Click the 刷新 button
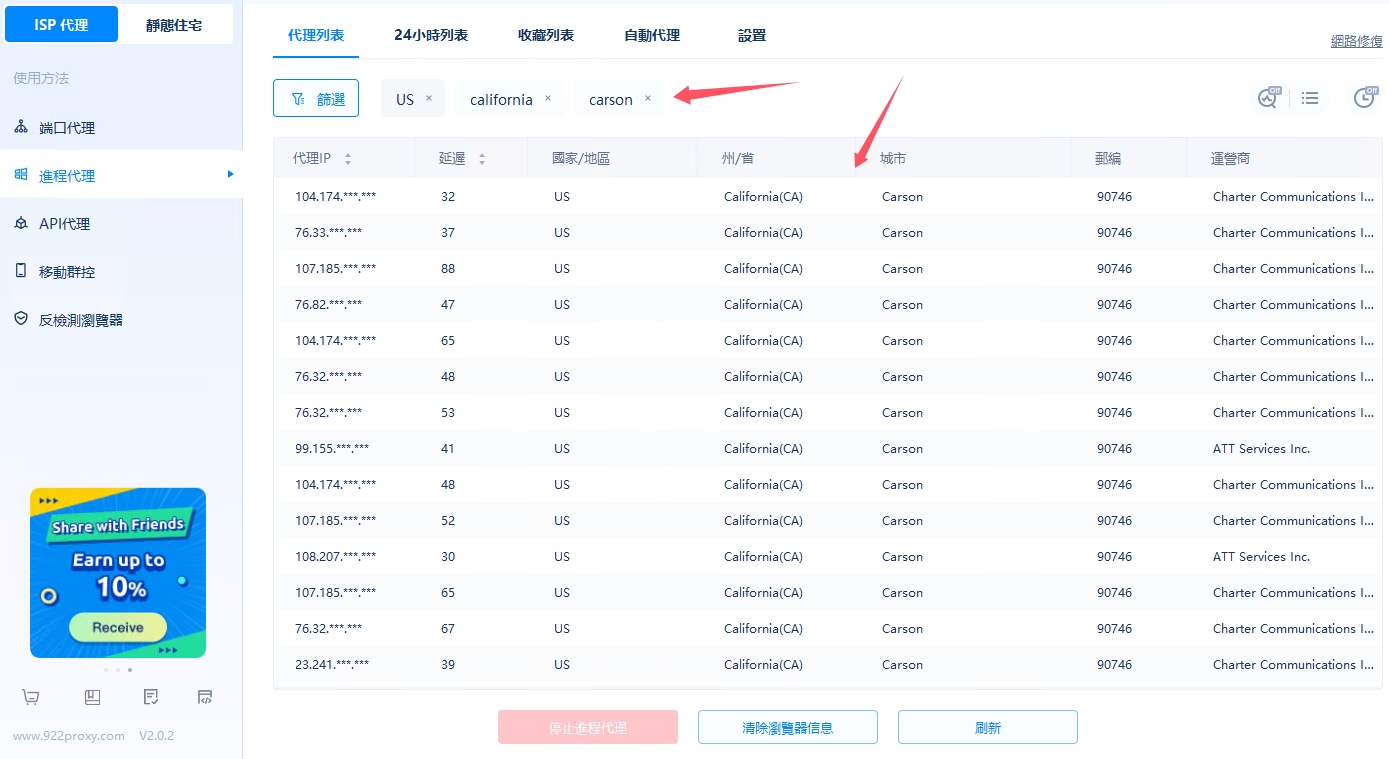 (x=987, y=728)
